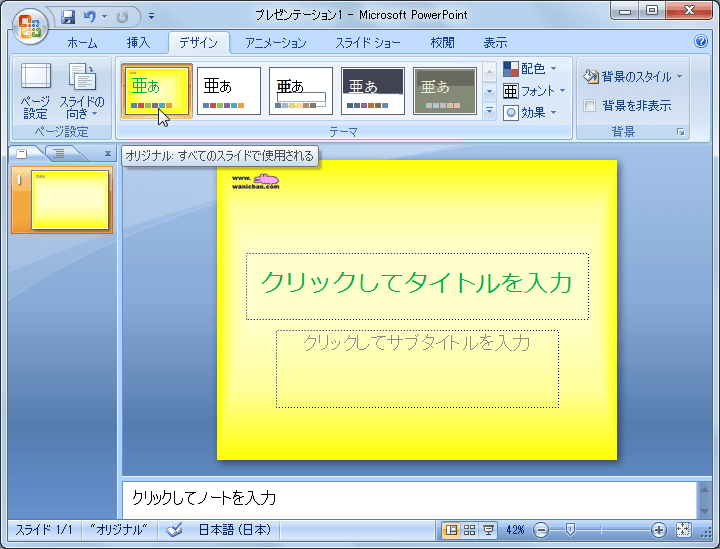Select the デザイン tab
Viewport: 720px width, 549px height.
tap(198, 43)
